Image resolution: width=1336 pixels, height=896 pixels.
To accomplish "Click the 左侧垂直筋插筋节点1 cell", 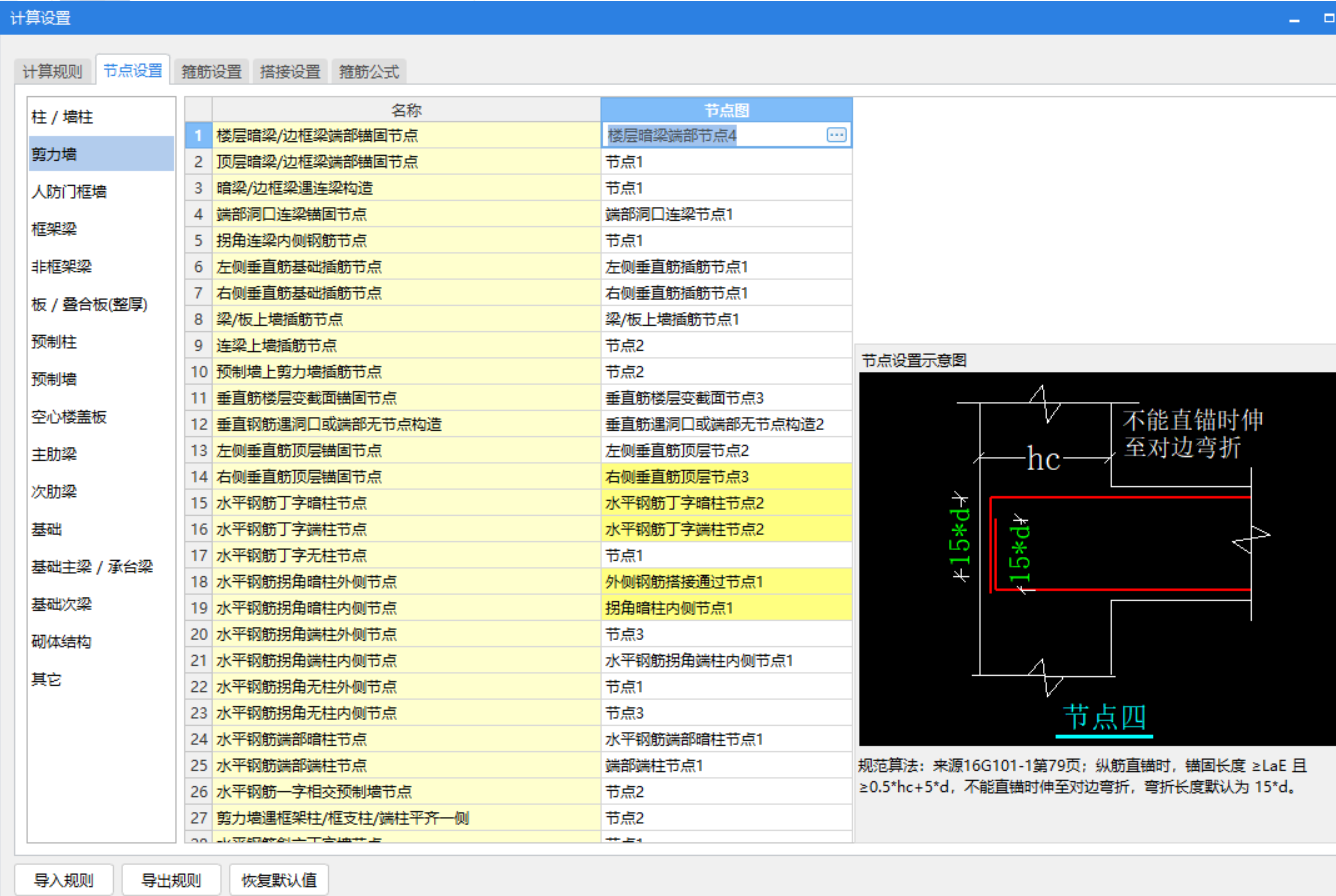I will [x=727, y=267].
